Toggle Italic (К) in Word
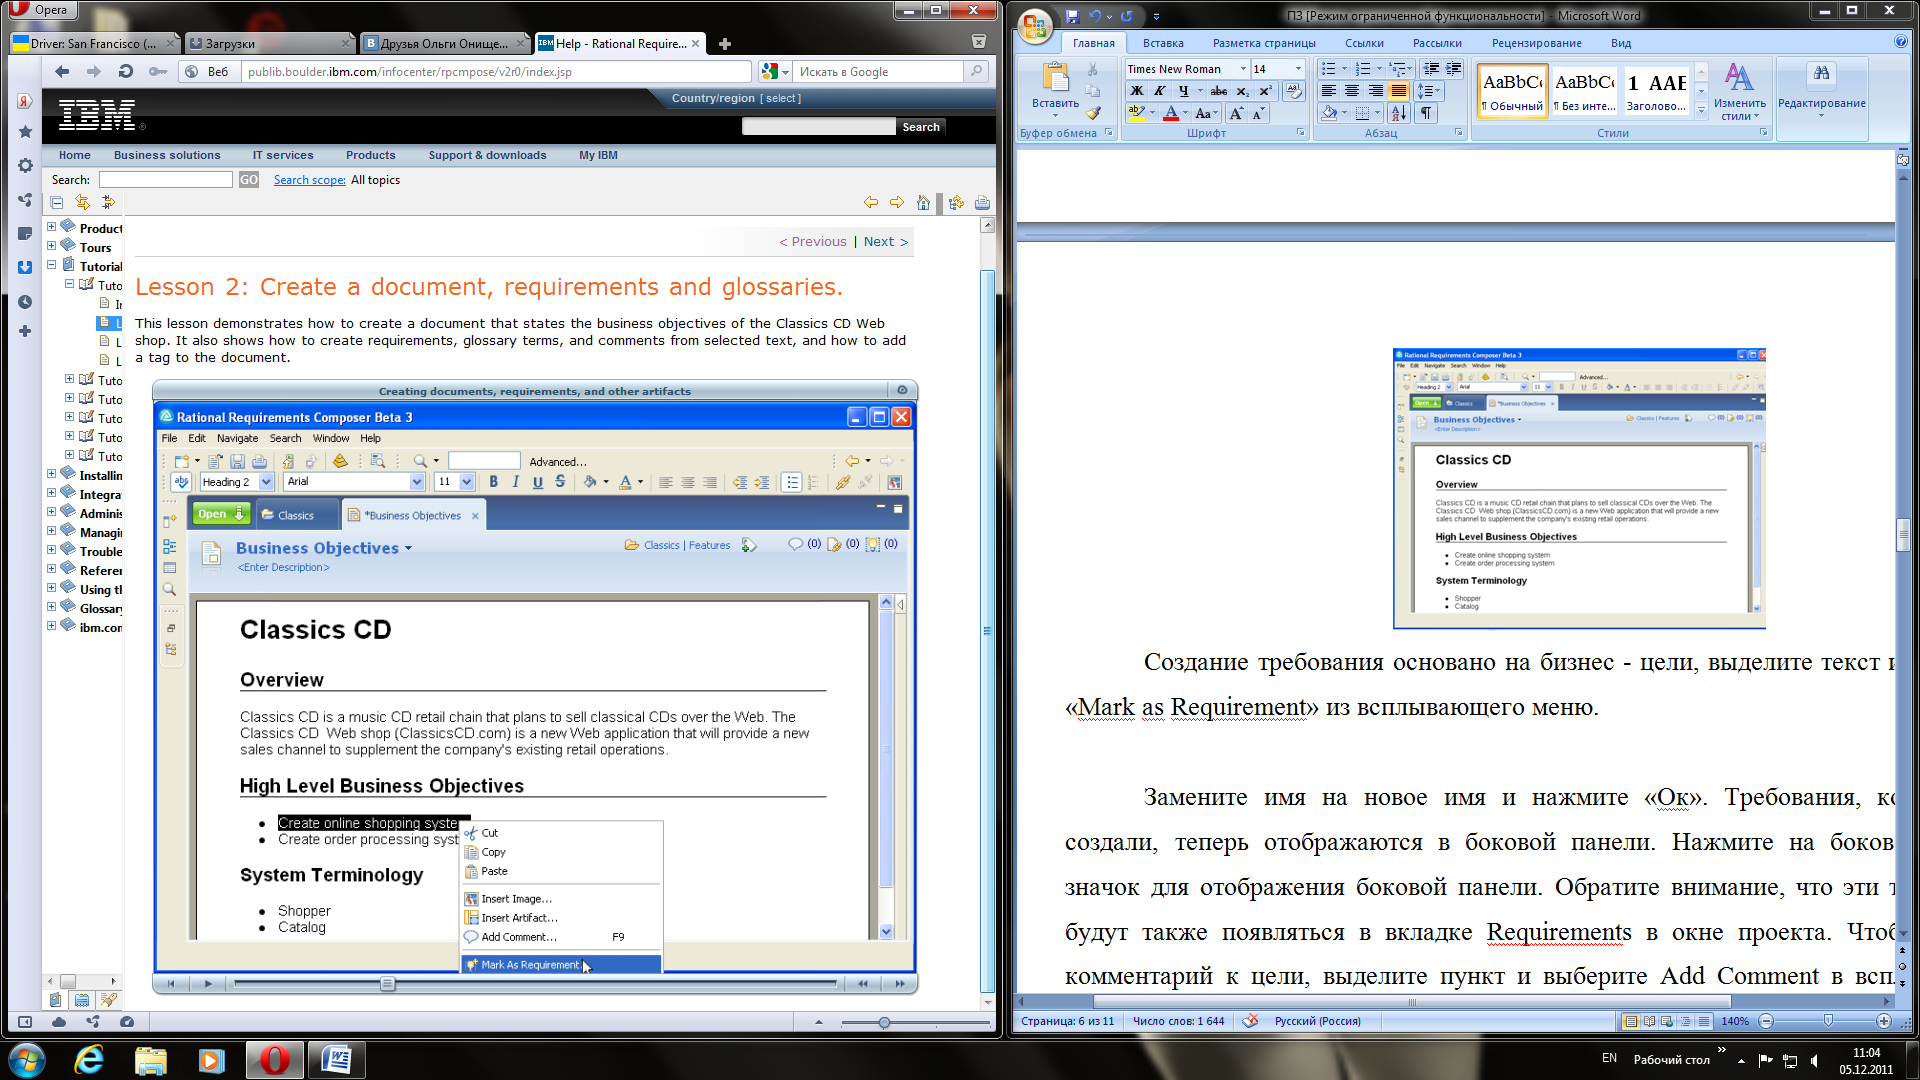1920x1080 pixels. pos(1160,91)
